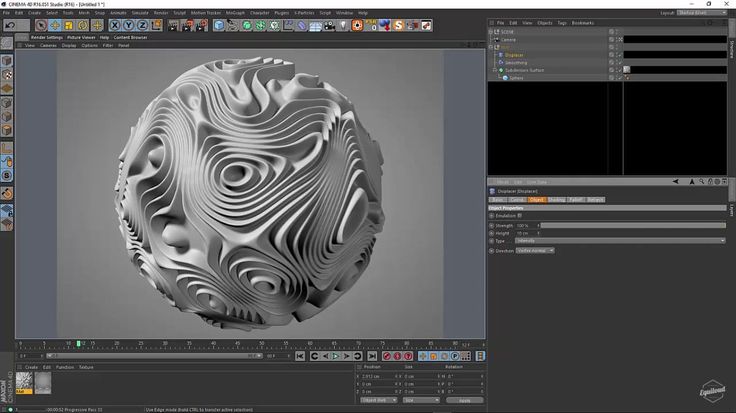
Task: Open the Render Settings tab
Action: coord(47,37)
